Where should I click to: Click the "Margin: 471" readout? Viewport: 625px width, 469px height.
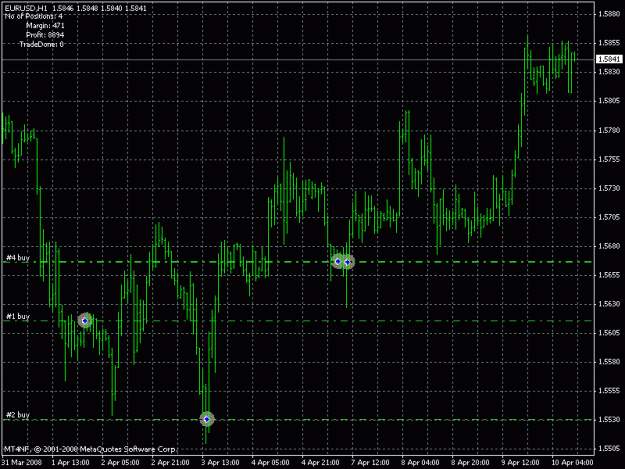tap(45, 26)
